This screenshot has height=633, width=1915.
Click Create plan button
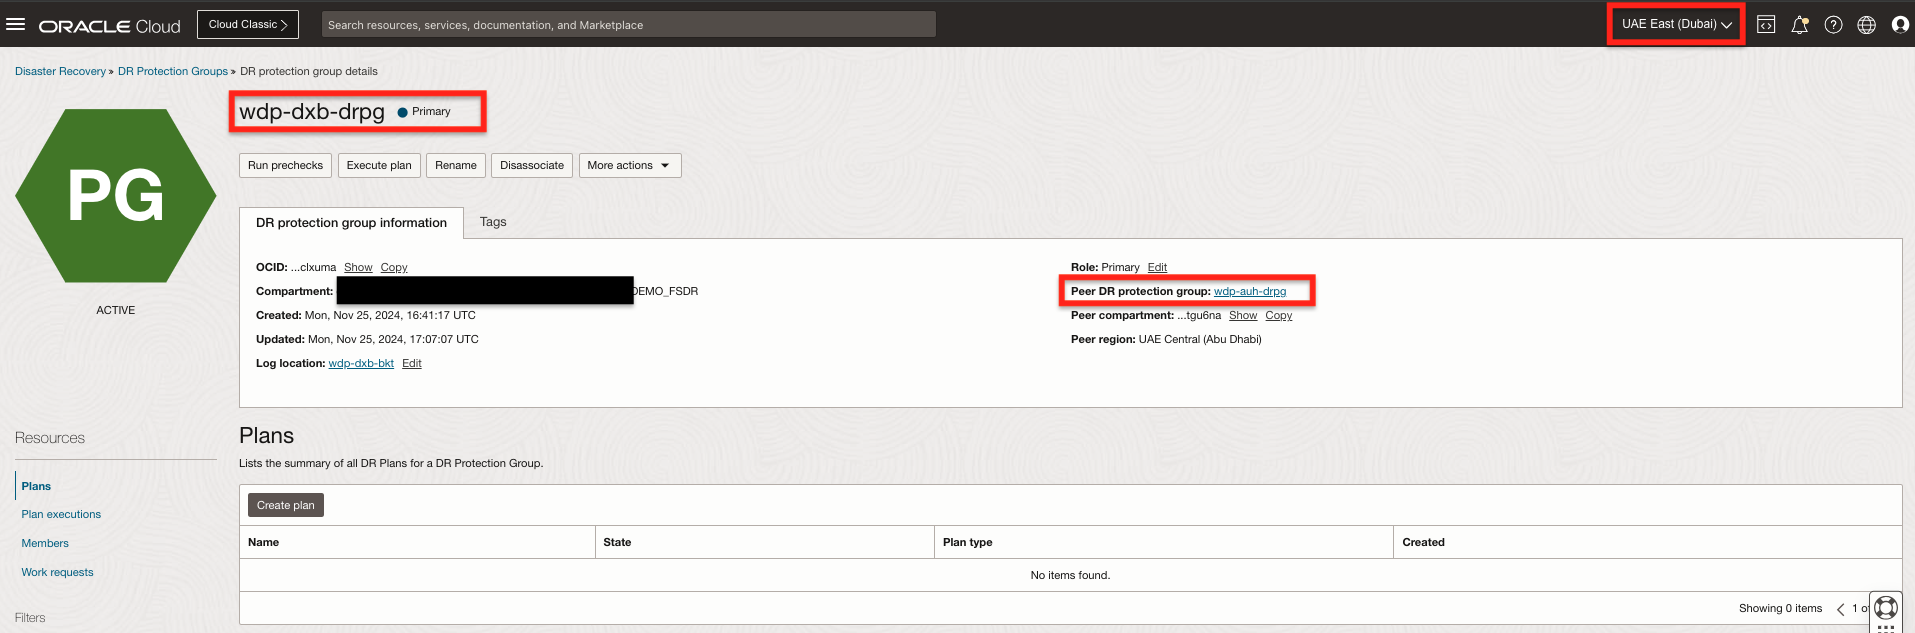(286, 505)
